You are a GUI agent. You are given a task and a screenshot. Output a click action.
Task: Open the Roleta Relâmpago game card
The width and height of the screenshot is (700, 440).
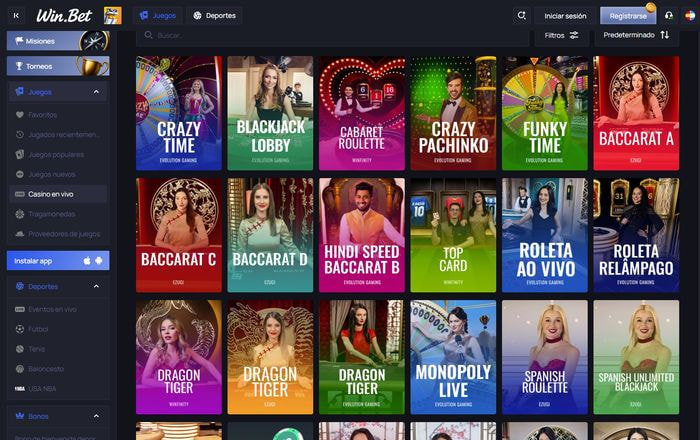(x=636, y=235)
